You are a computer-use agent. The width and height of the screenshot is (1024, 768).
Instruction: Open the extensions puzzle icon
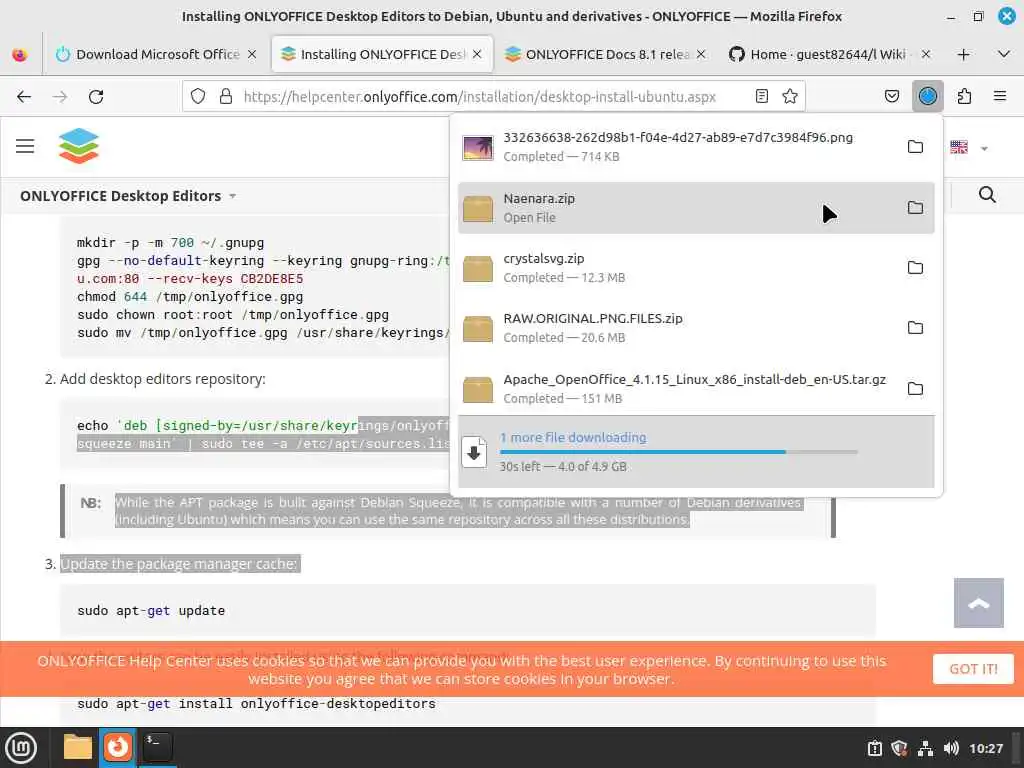point(964,97)
